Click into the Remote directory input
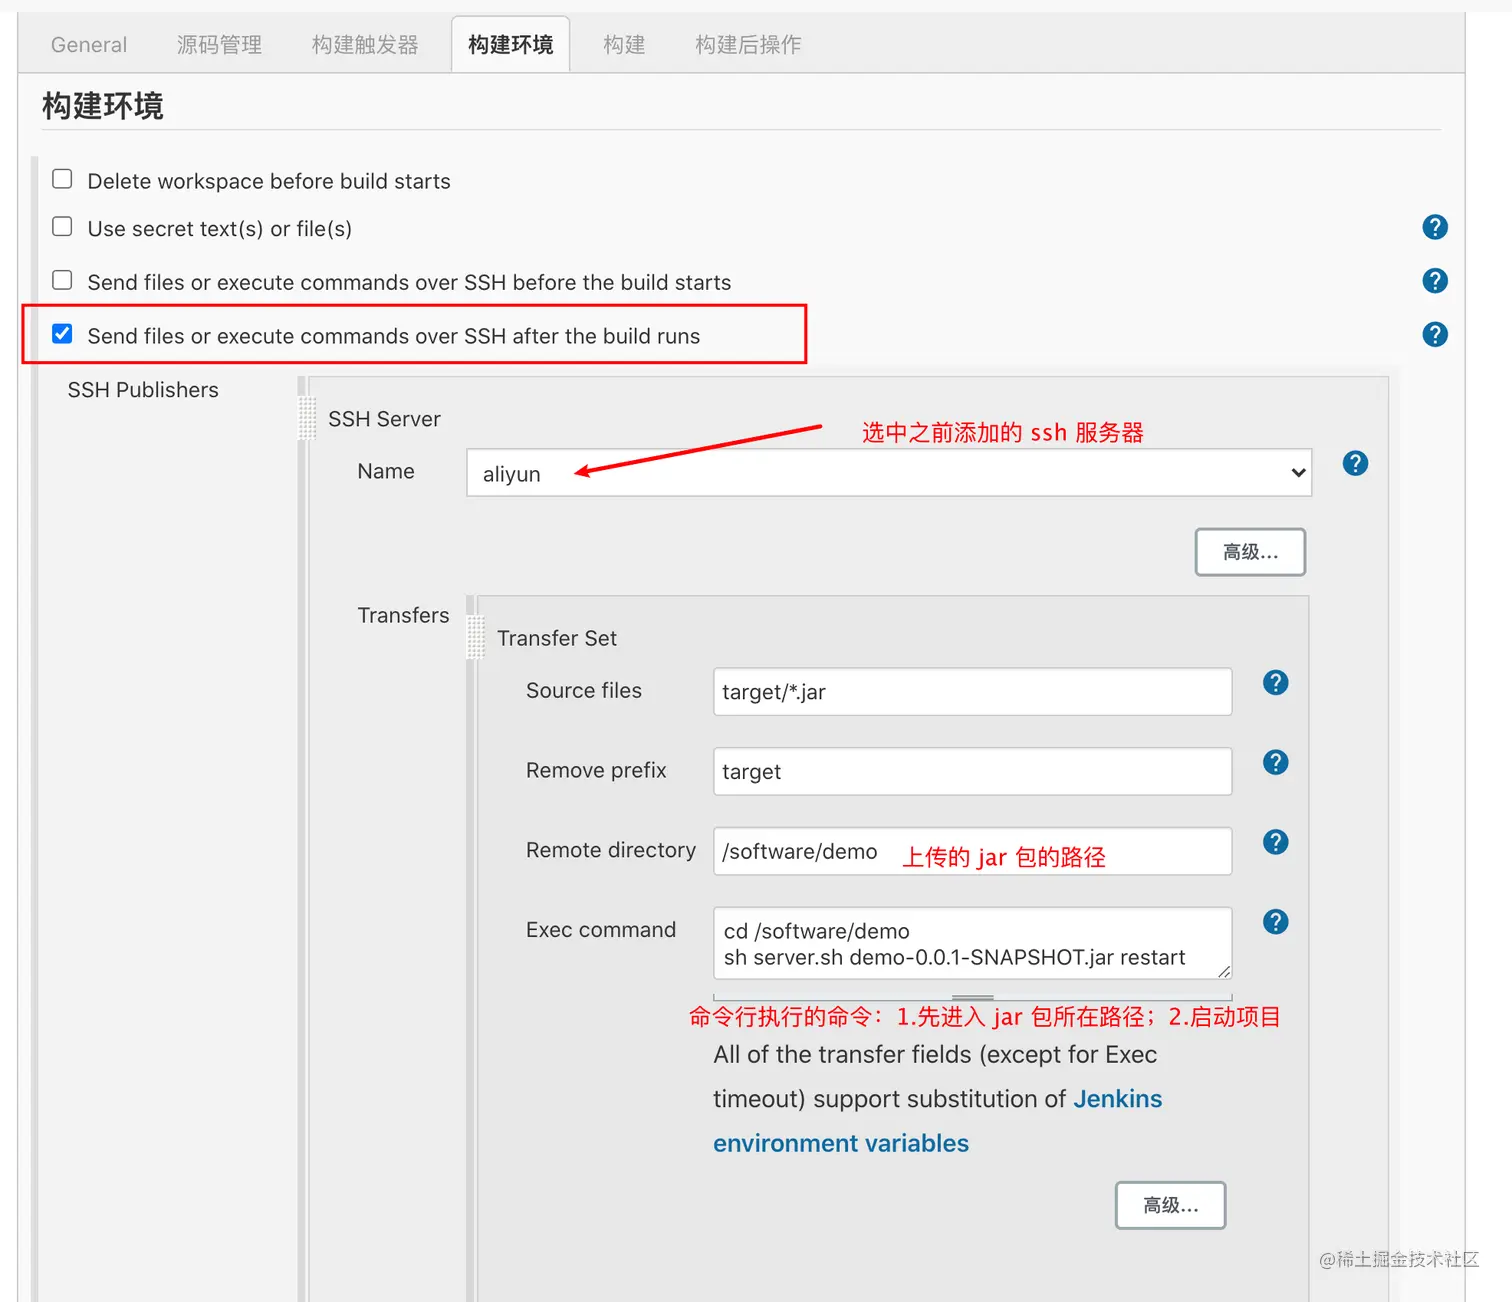The height and width of the screenshot is (1302, 1512). pos(972,851)
